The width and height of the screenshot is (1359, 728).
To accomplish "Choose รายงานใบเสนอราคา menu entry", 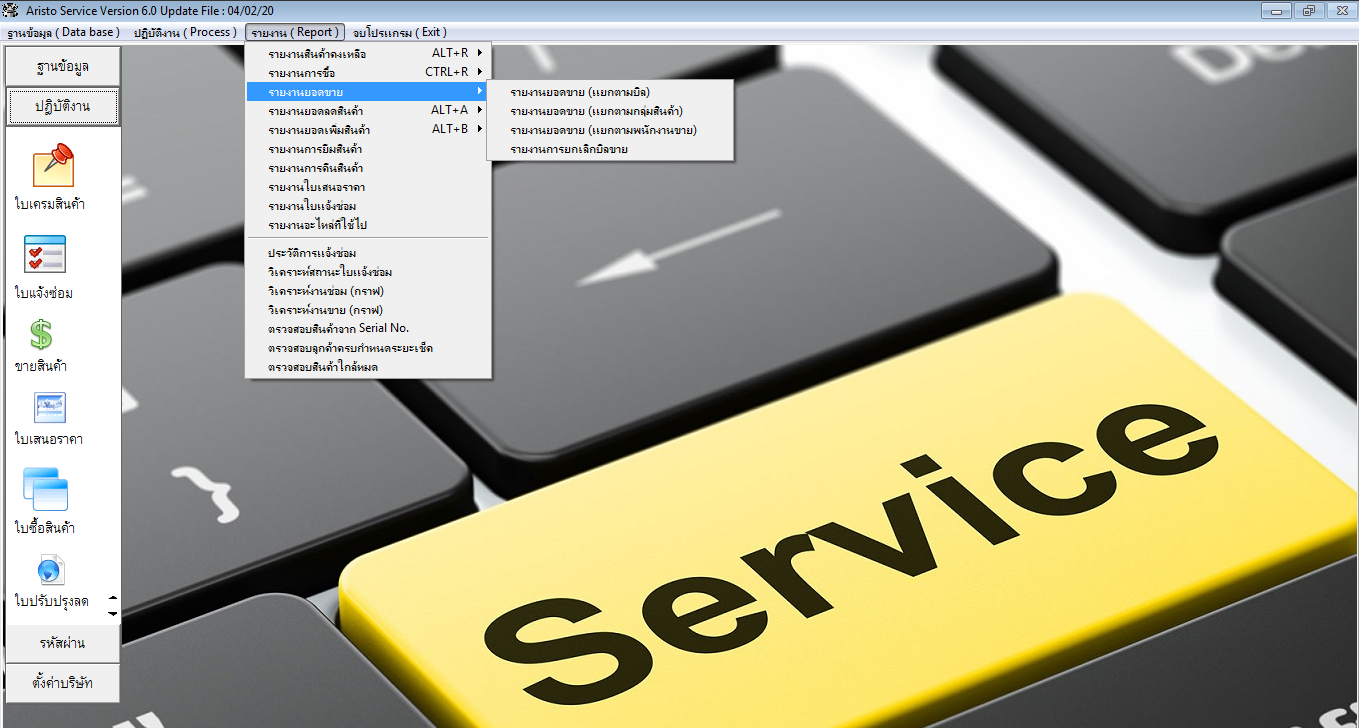I will coord(368,187).
